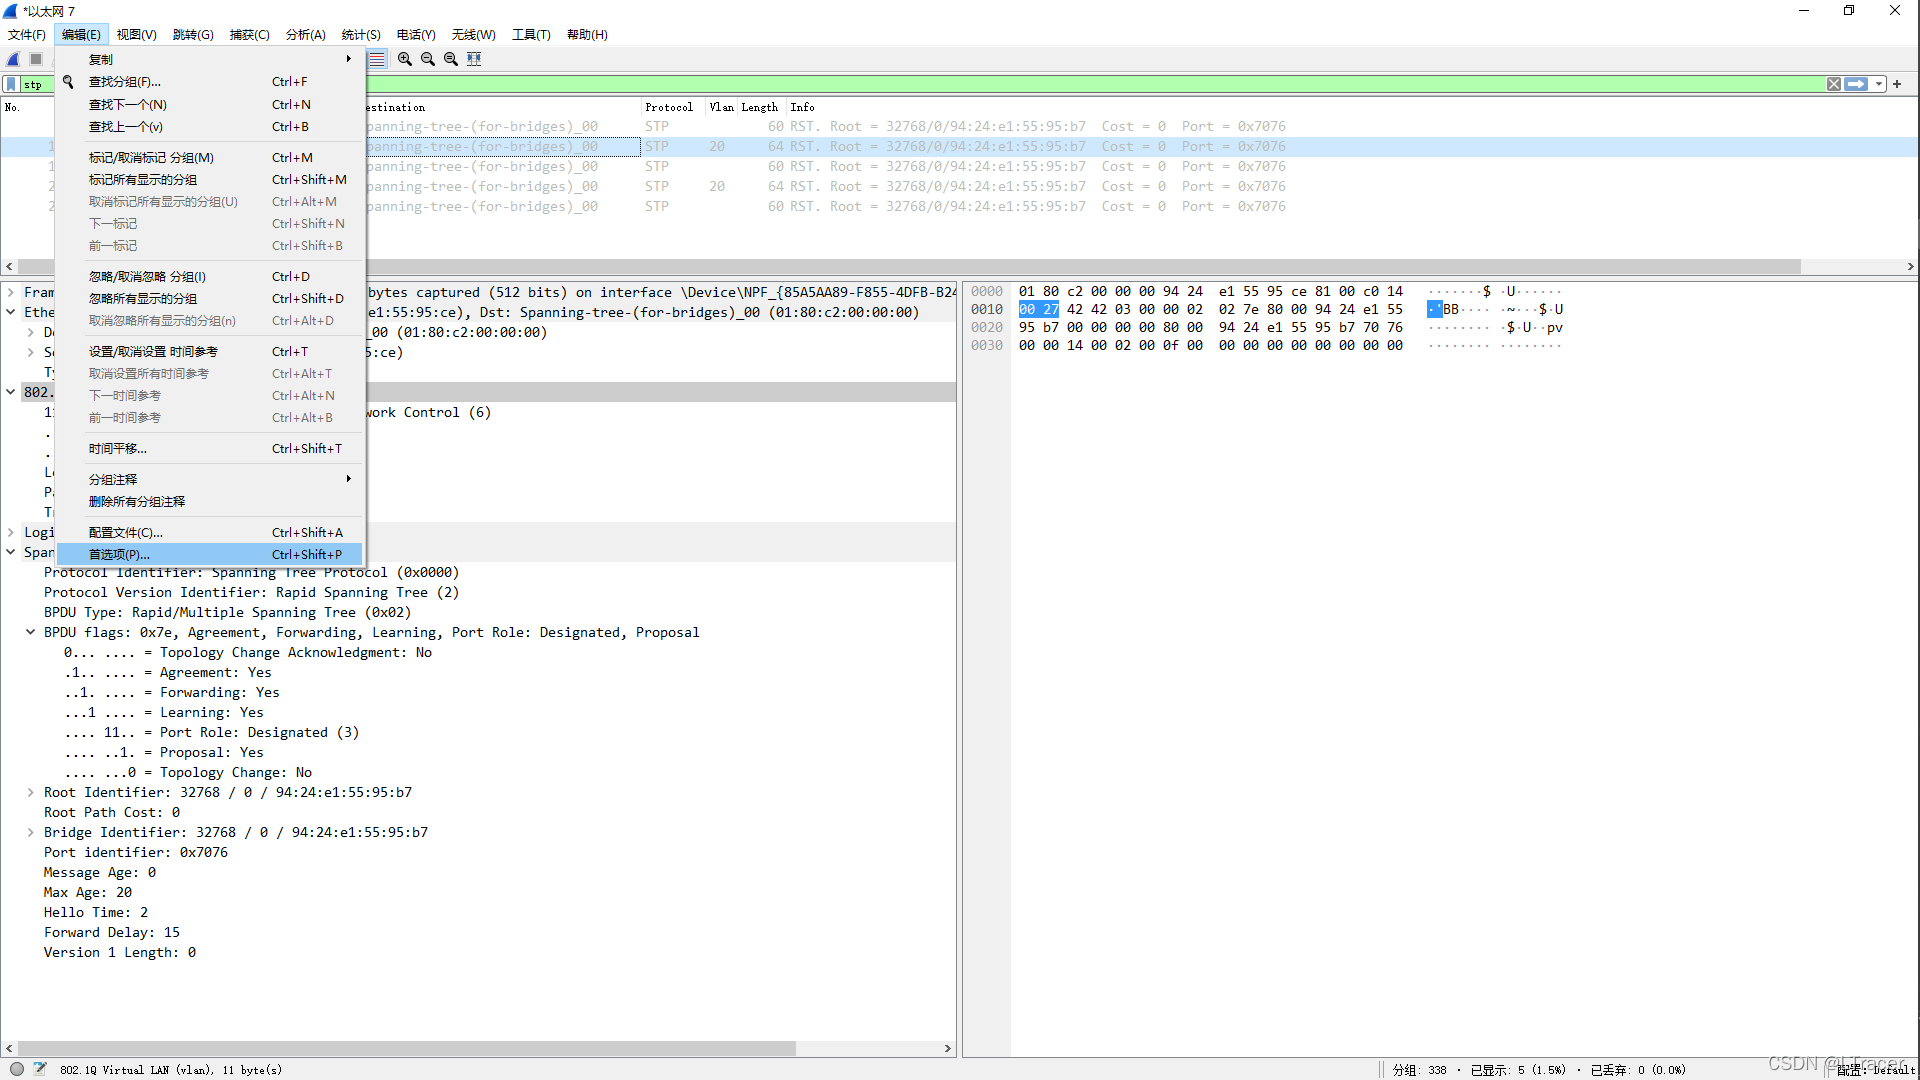Toggle the colorize packet list icon
This screenshot has height=1080, width=1920.
pyautogui.click(x=377, y=59)
